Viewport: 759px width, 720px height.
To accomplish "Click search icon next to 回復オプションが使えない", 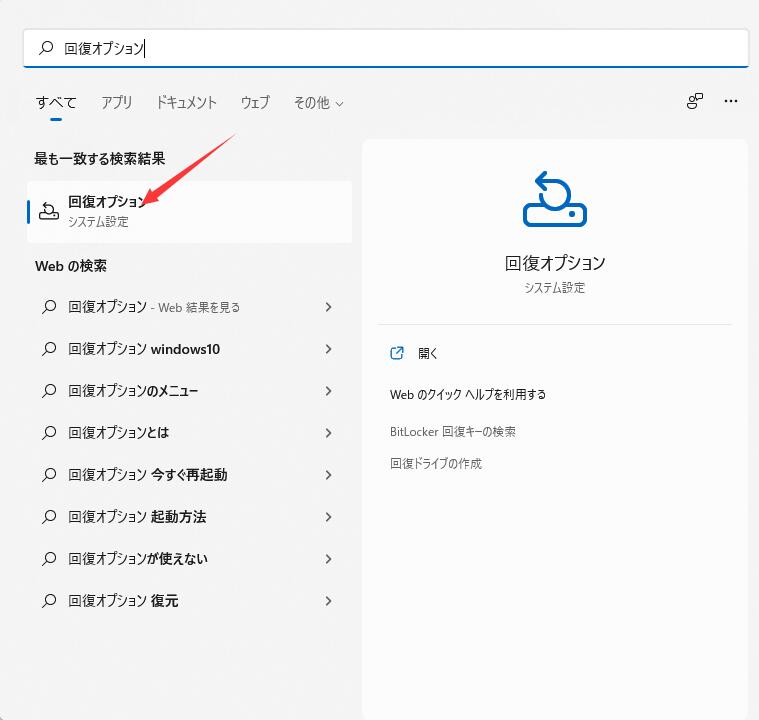I will (49, 559).
